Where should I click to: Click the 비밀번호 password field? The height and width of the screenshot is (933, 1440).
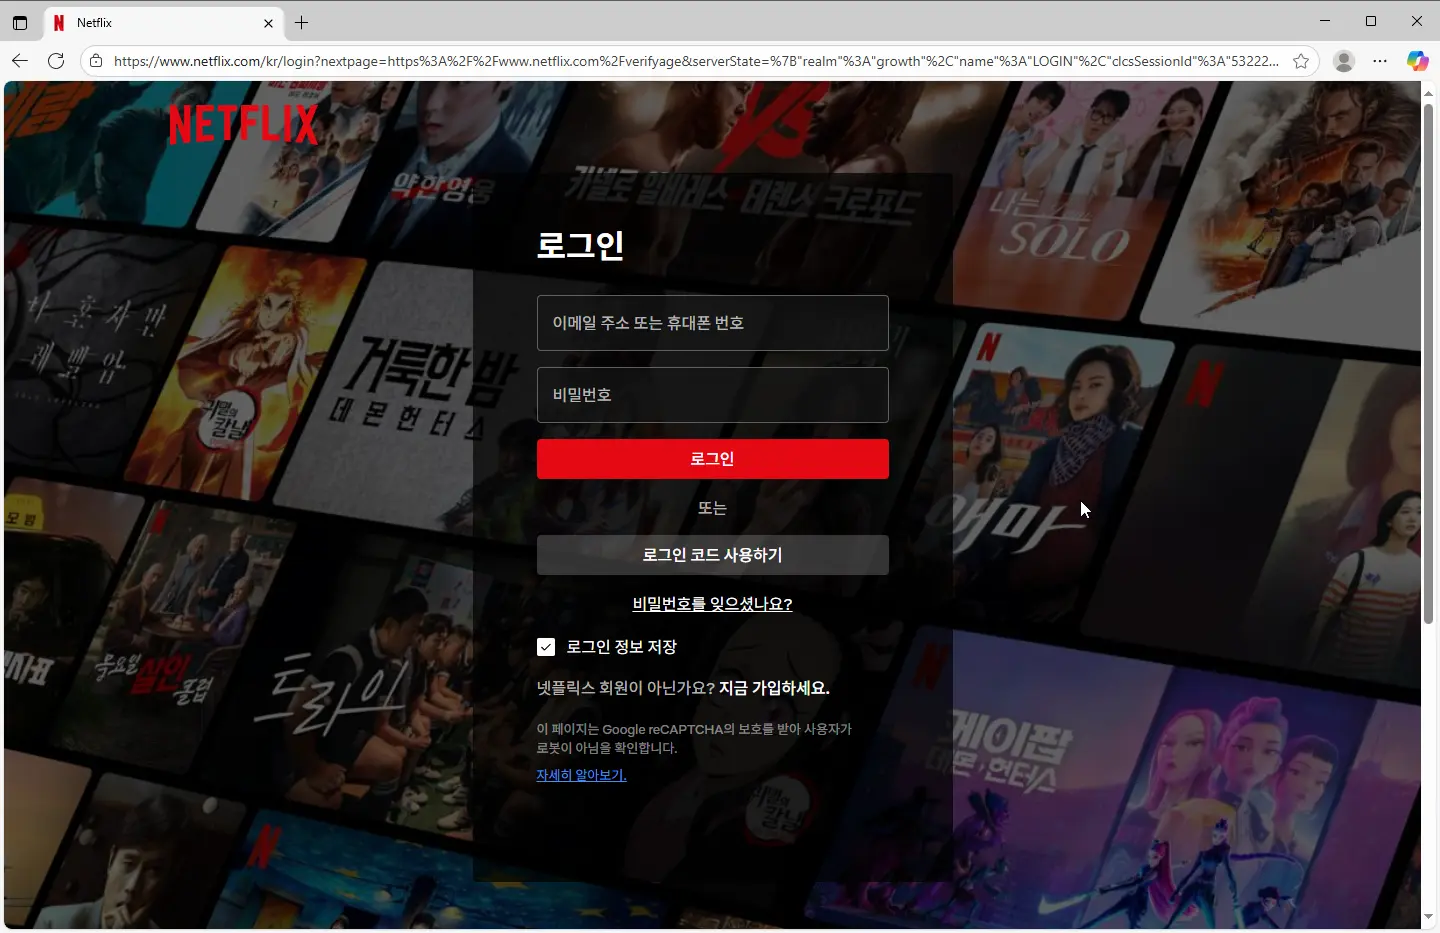(712, 395)
